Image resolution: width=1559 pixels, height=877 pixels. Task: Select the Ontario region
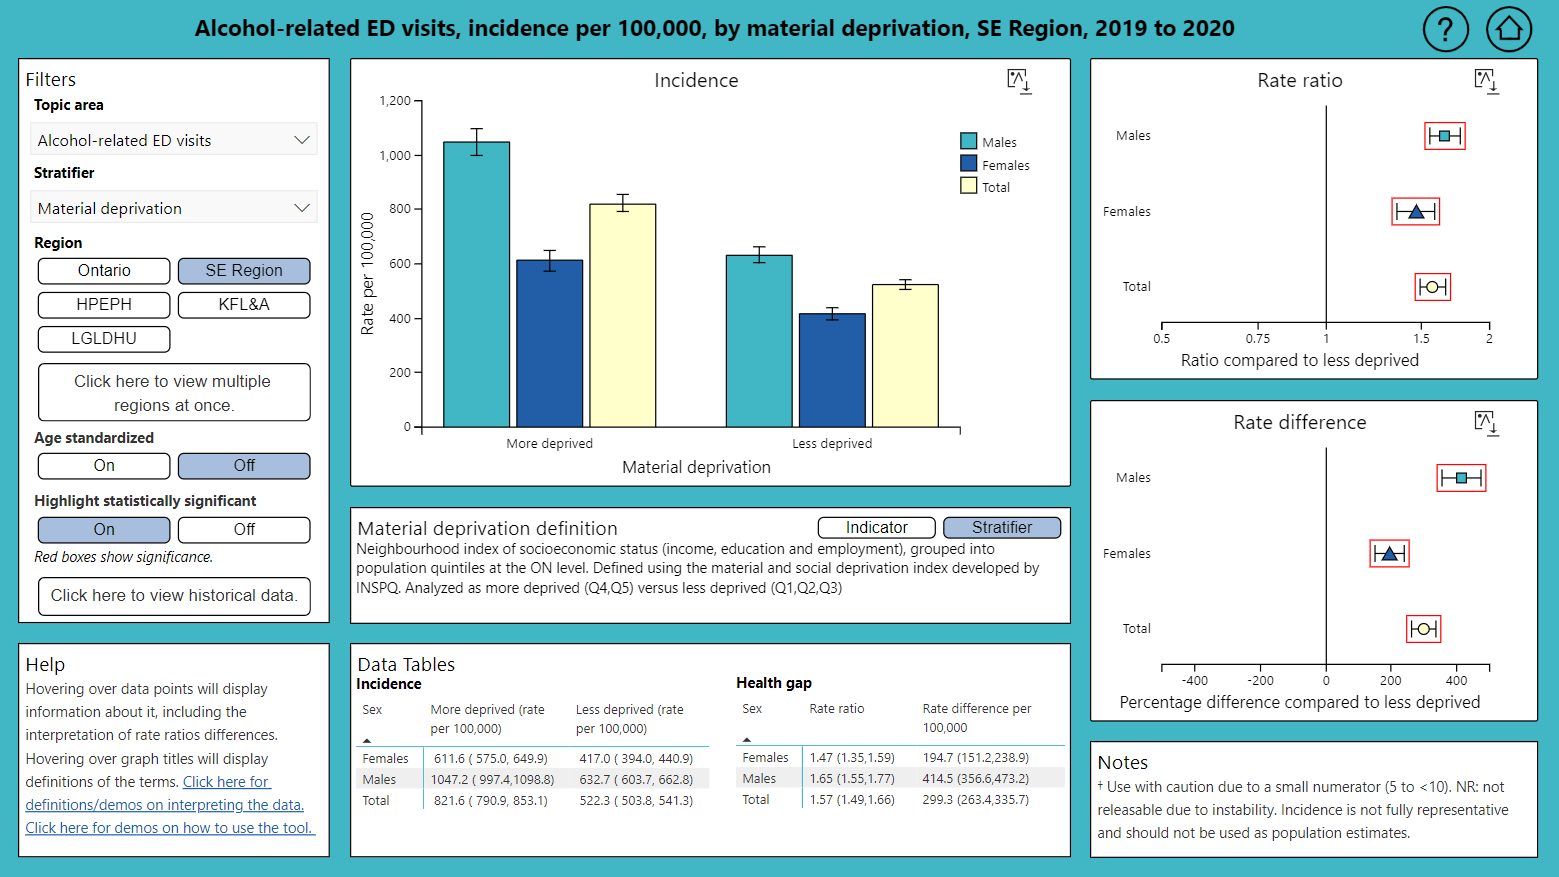104,271
